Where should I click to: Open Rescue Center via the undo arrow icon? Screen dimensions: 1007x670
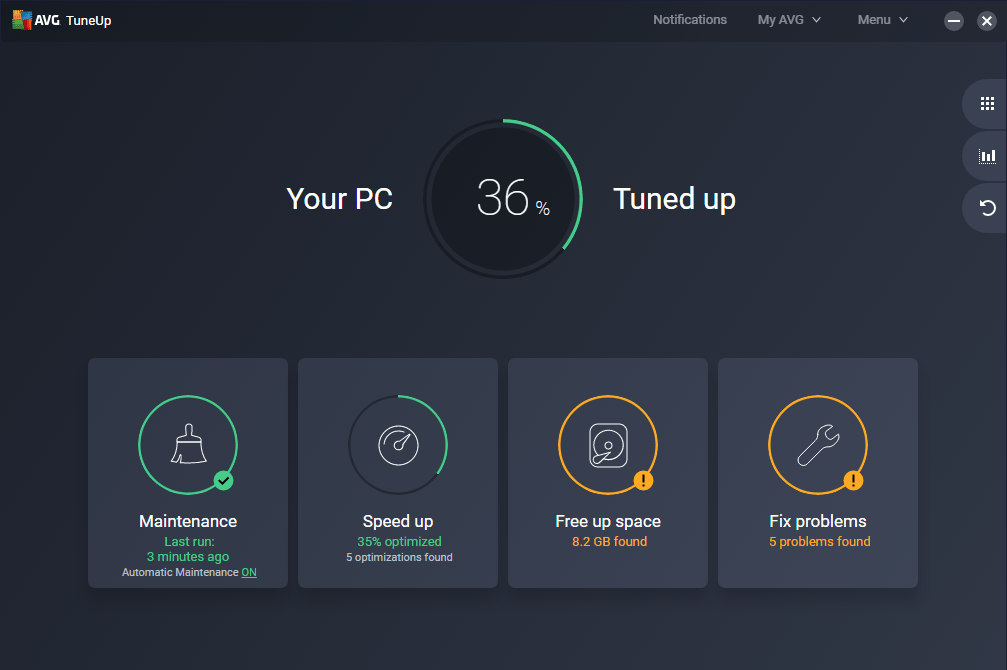click(986, 207)
